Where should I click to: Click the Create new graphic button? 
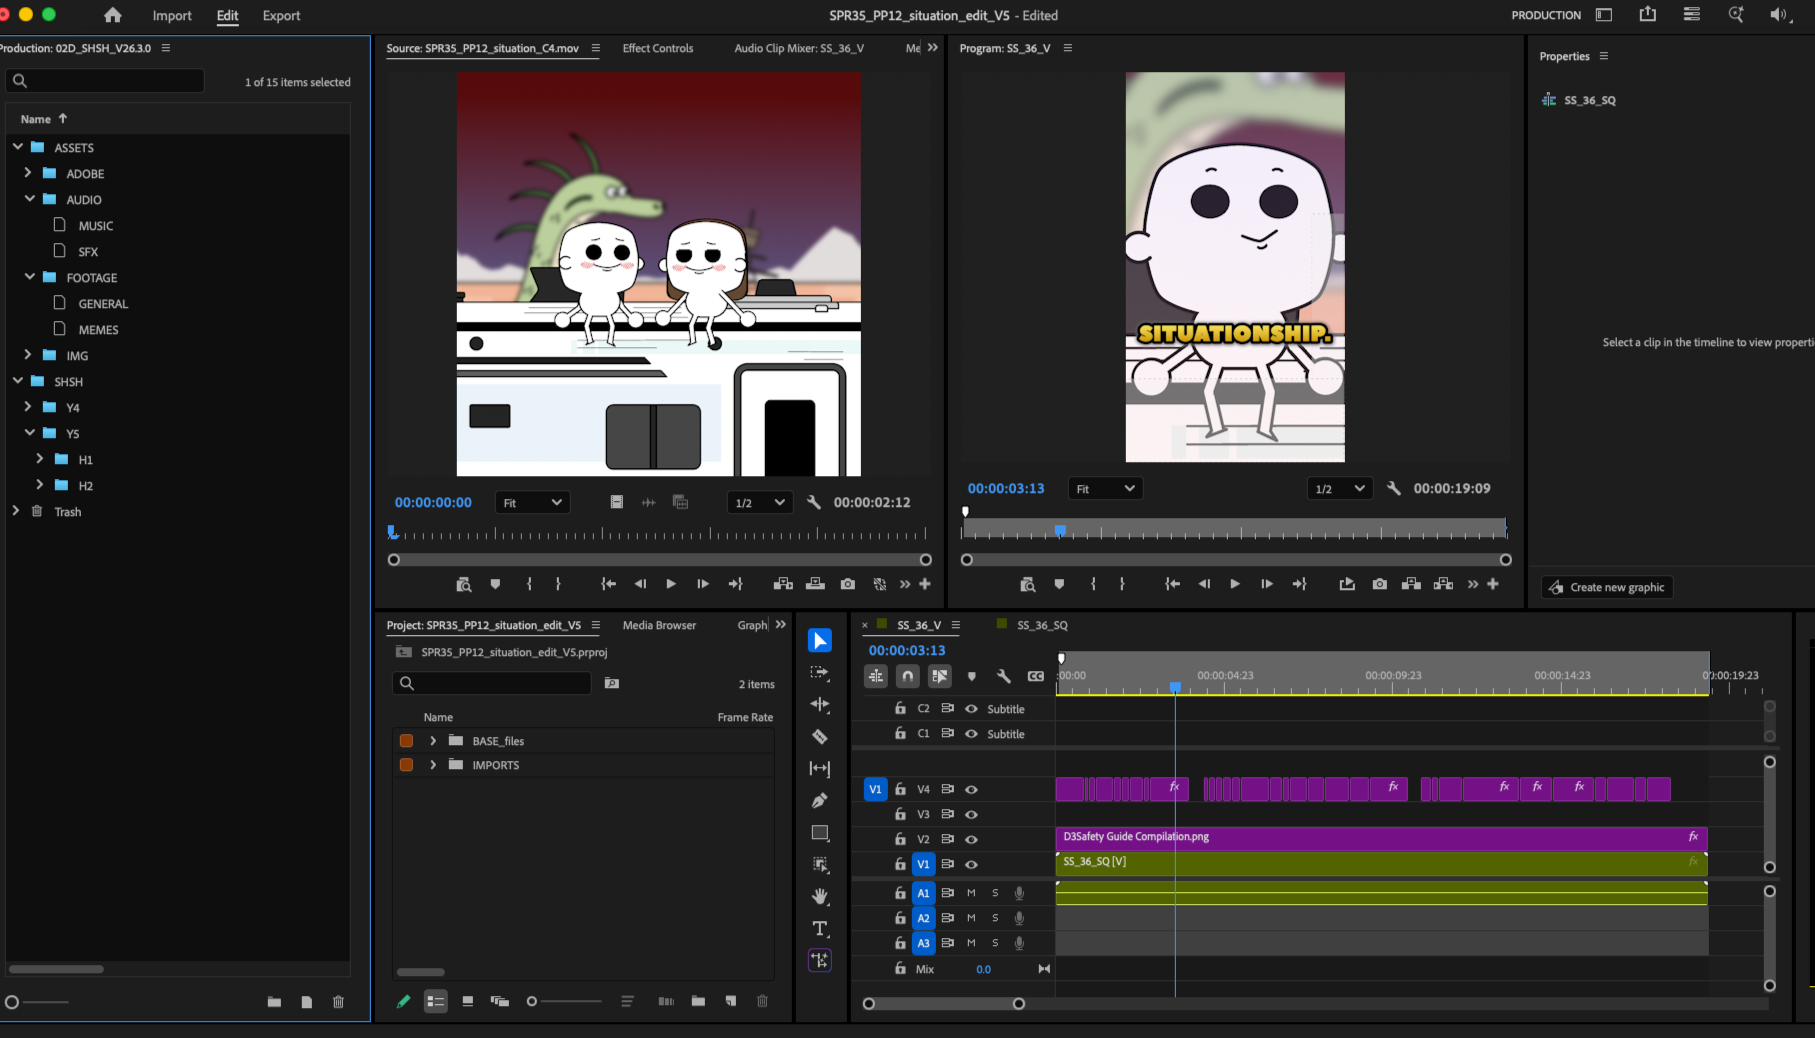(x=1607, y=587)
